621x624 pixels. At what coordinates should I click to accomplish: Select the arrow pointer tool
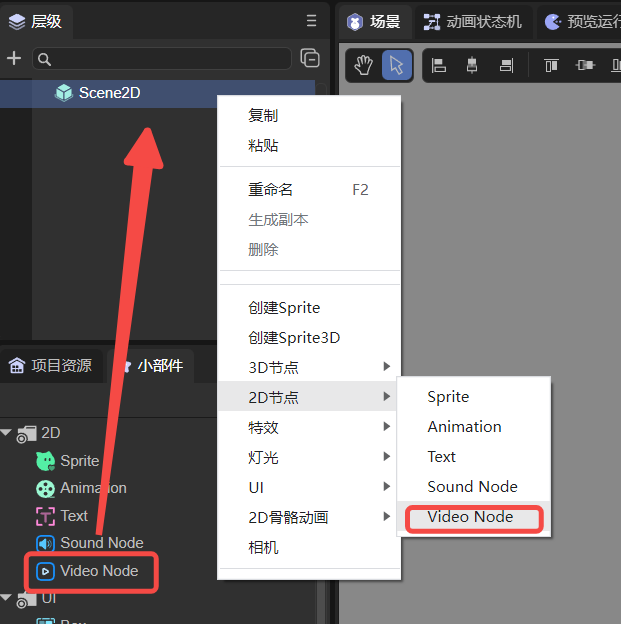(x=396, y=65)
